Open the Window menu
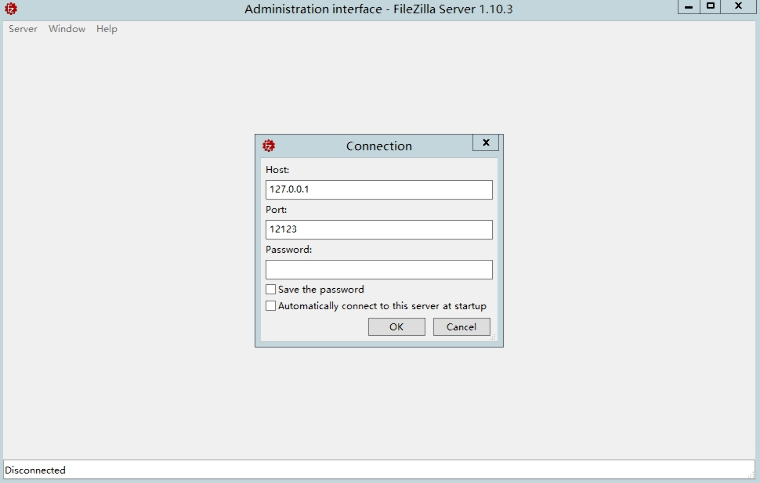The width and height of the screenshot is (760, 483). point(67,29)
